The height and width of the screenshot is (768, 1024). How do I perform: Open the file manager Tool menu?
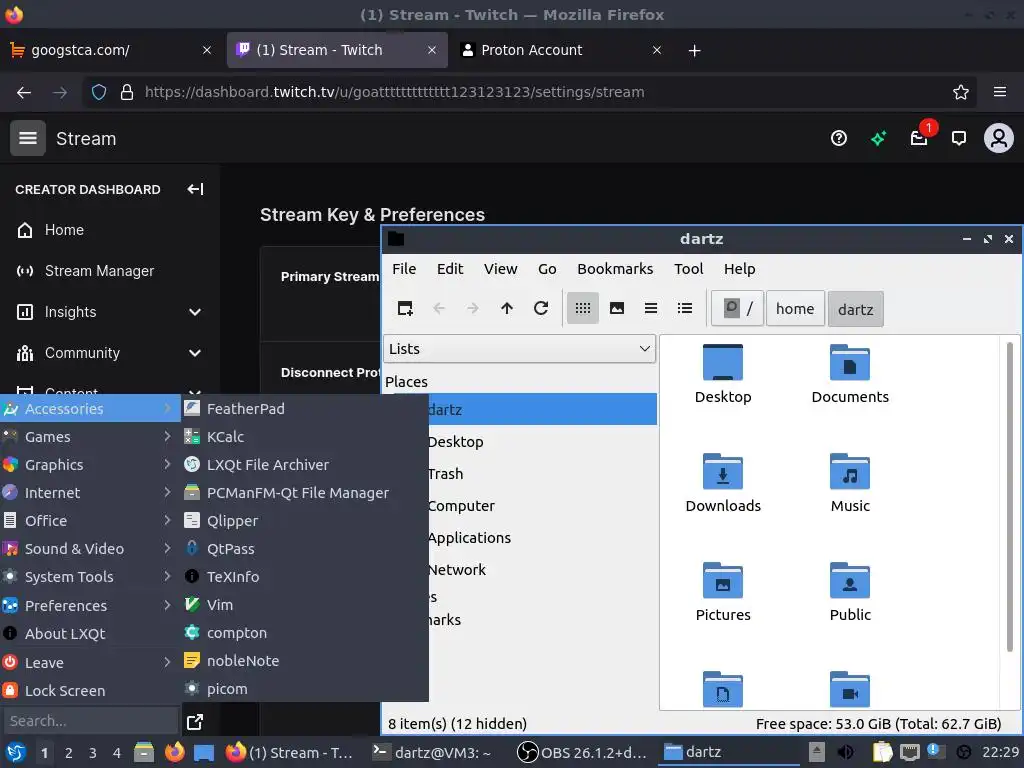[x=688, y=269]
